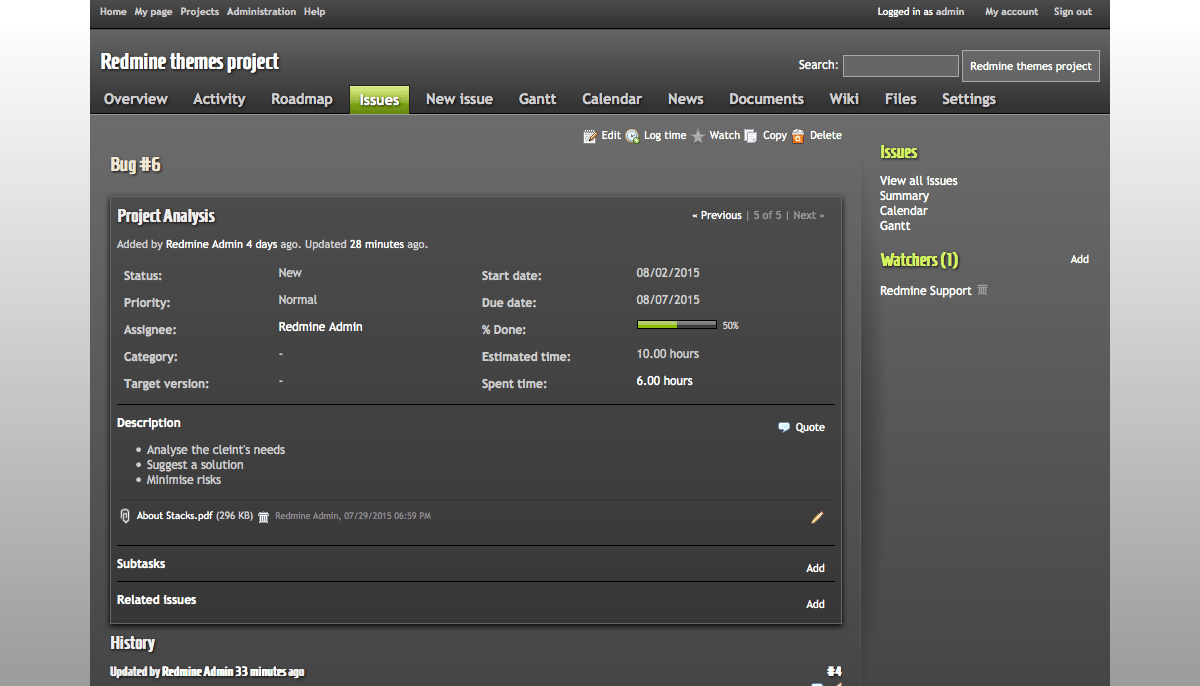This screenshot has width=1200, height=686.
Task: Open the Overview tab
Action: click(x=136, y=99)
